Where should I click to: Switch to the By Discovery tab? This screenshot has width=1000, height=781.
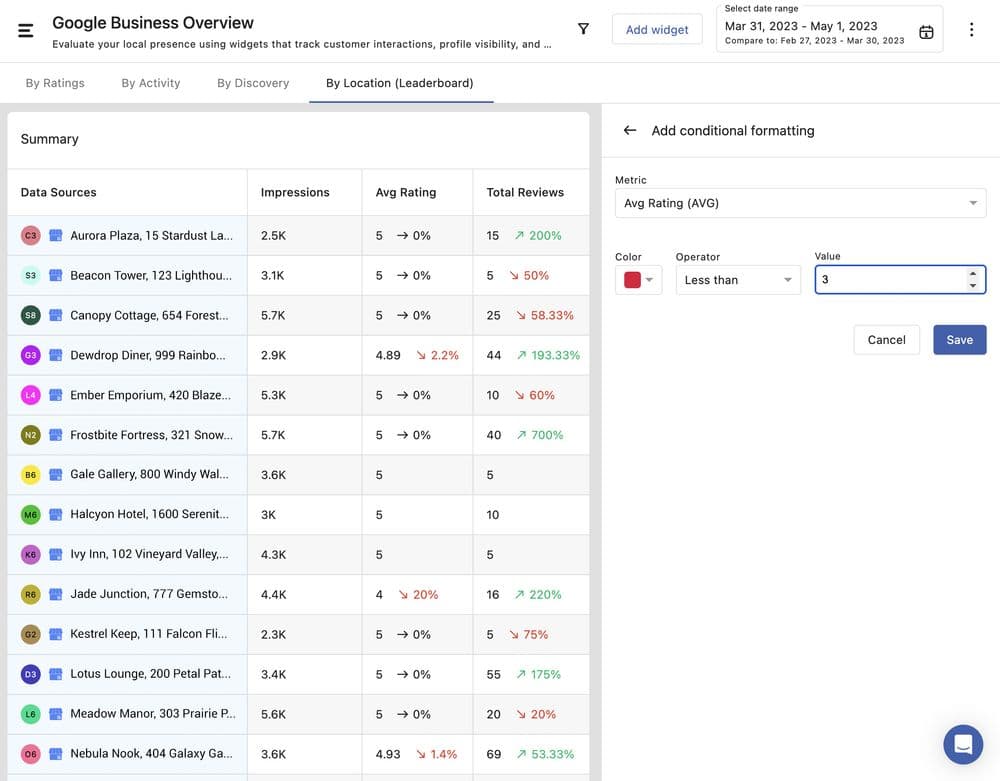(x=253, y=83)
